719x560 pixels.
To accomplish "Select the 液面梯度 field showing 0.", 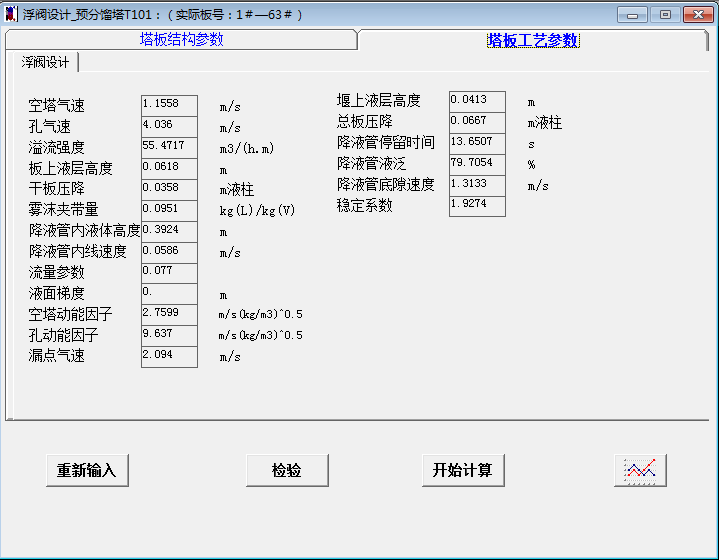I will tap(169, 294).
